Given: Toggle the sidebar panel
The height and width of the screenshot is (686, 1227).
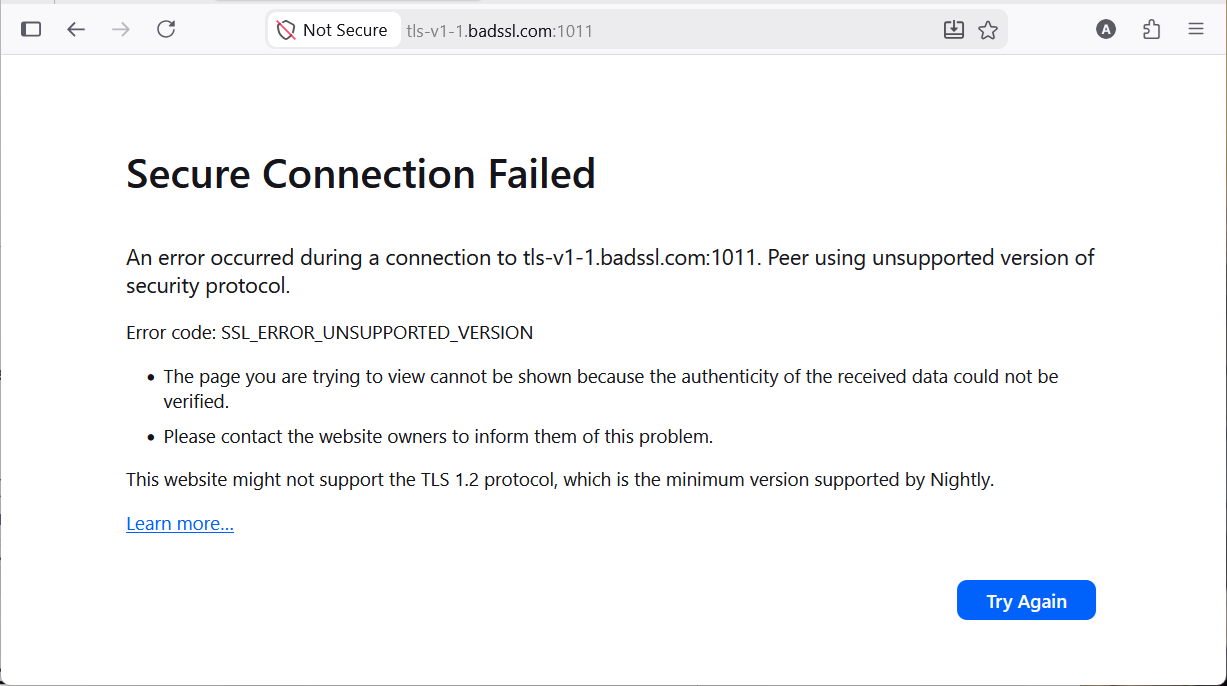Looking at the screenshot, I should 31,29.
